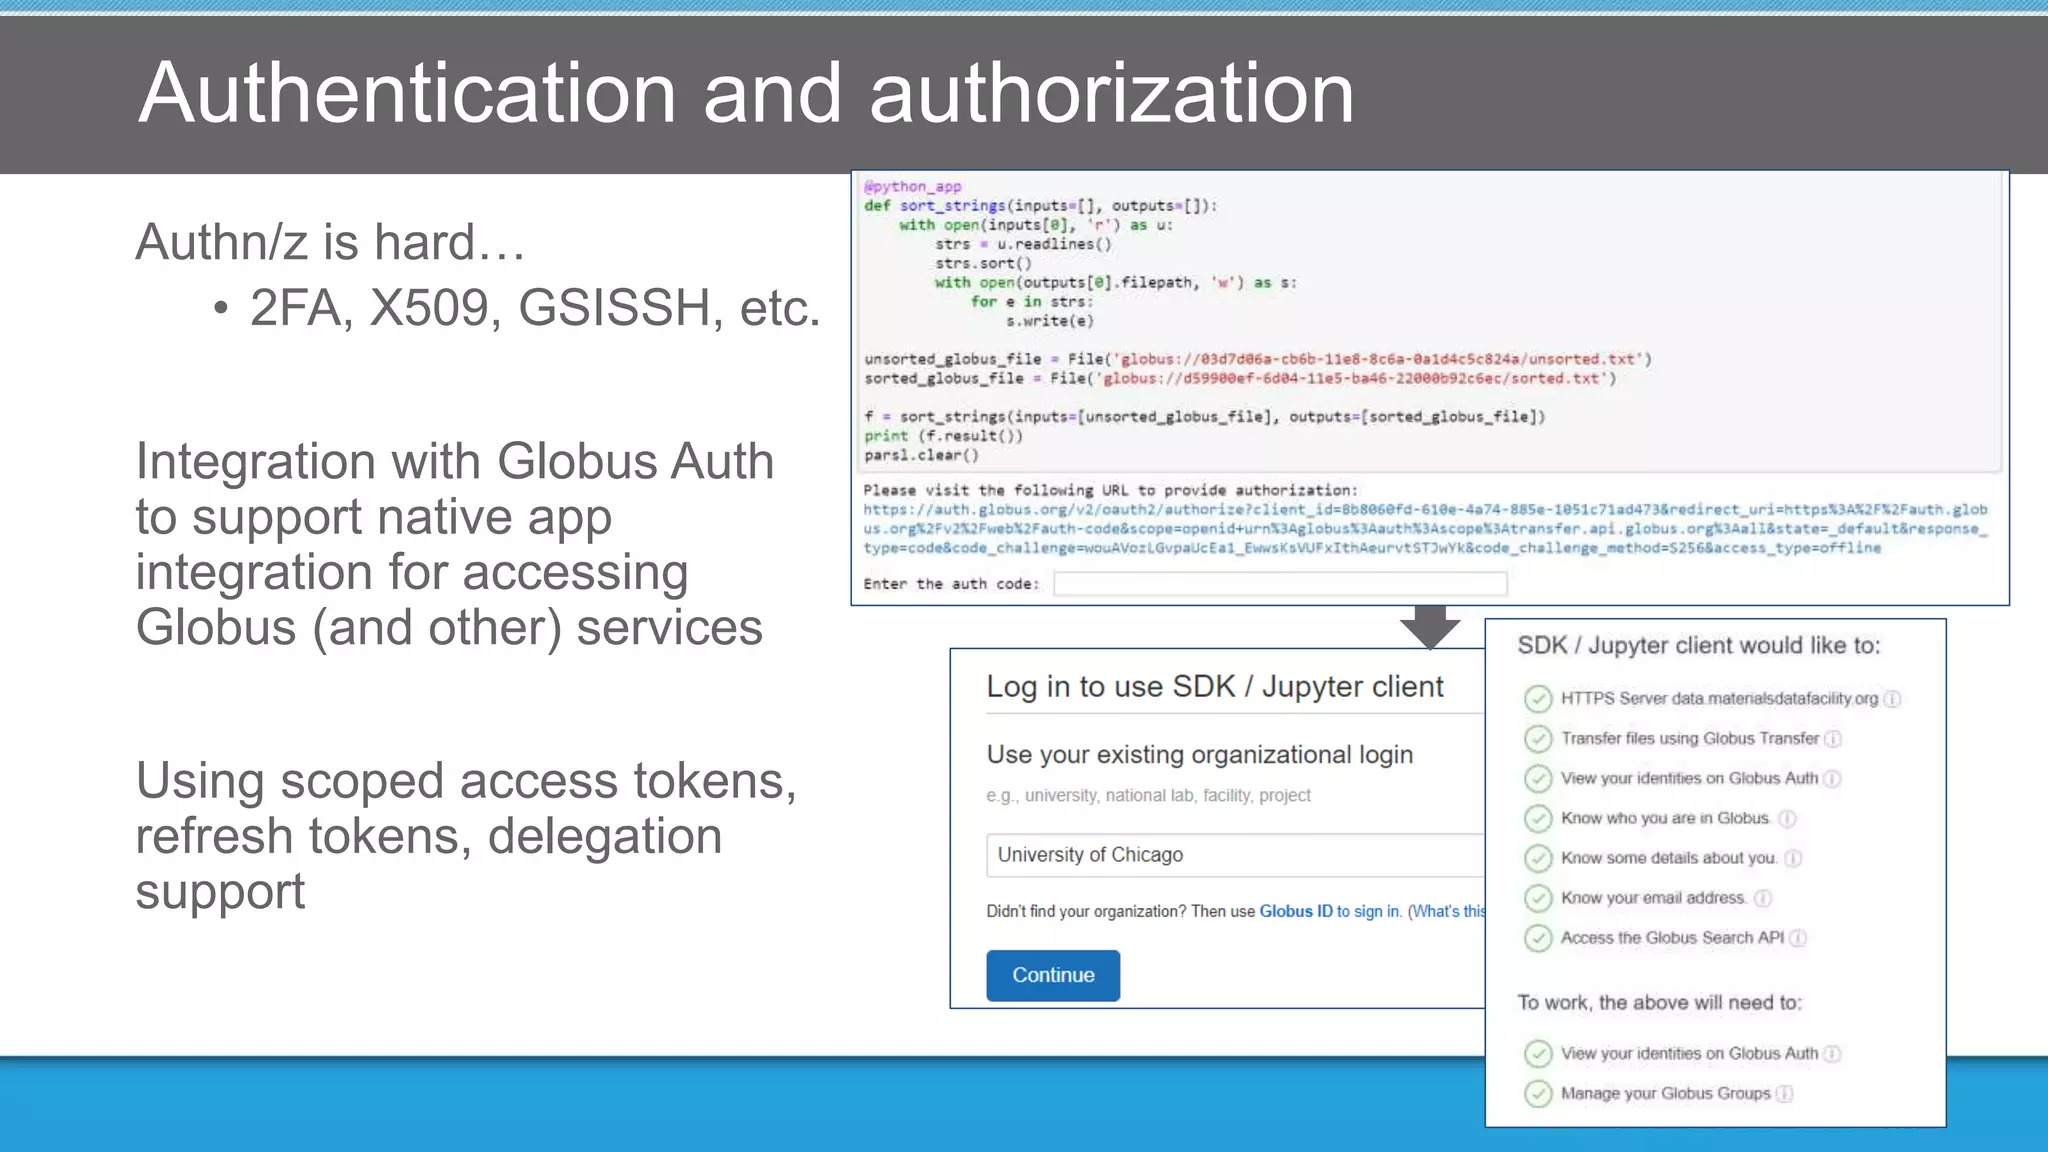The height and width of the screenshot is (1152, 2048).
Task: Click green check icon for Know who you are in Globus
Action: tap(1538, 818)
